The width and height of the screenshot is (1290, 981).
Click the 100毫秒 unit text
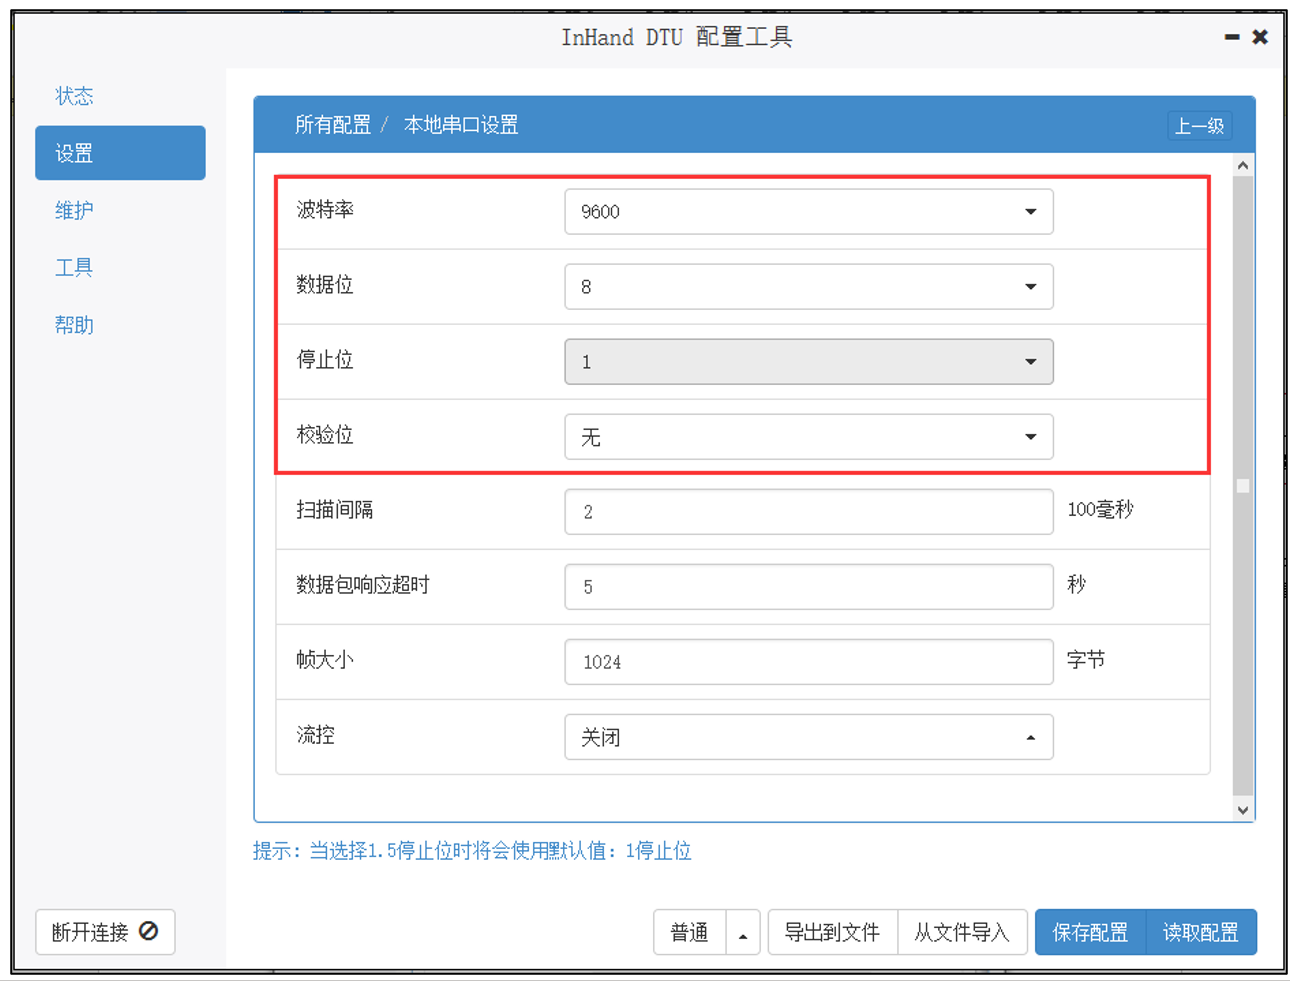[x=1100, y=510]
